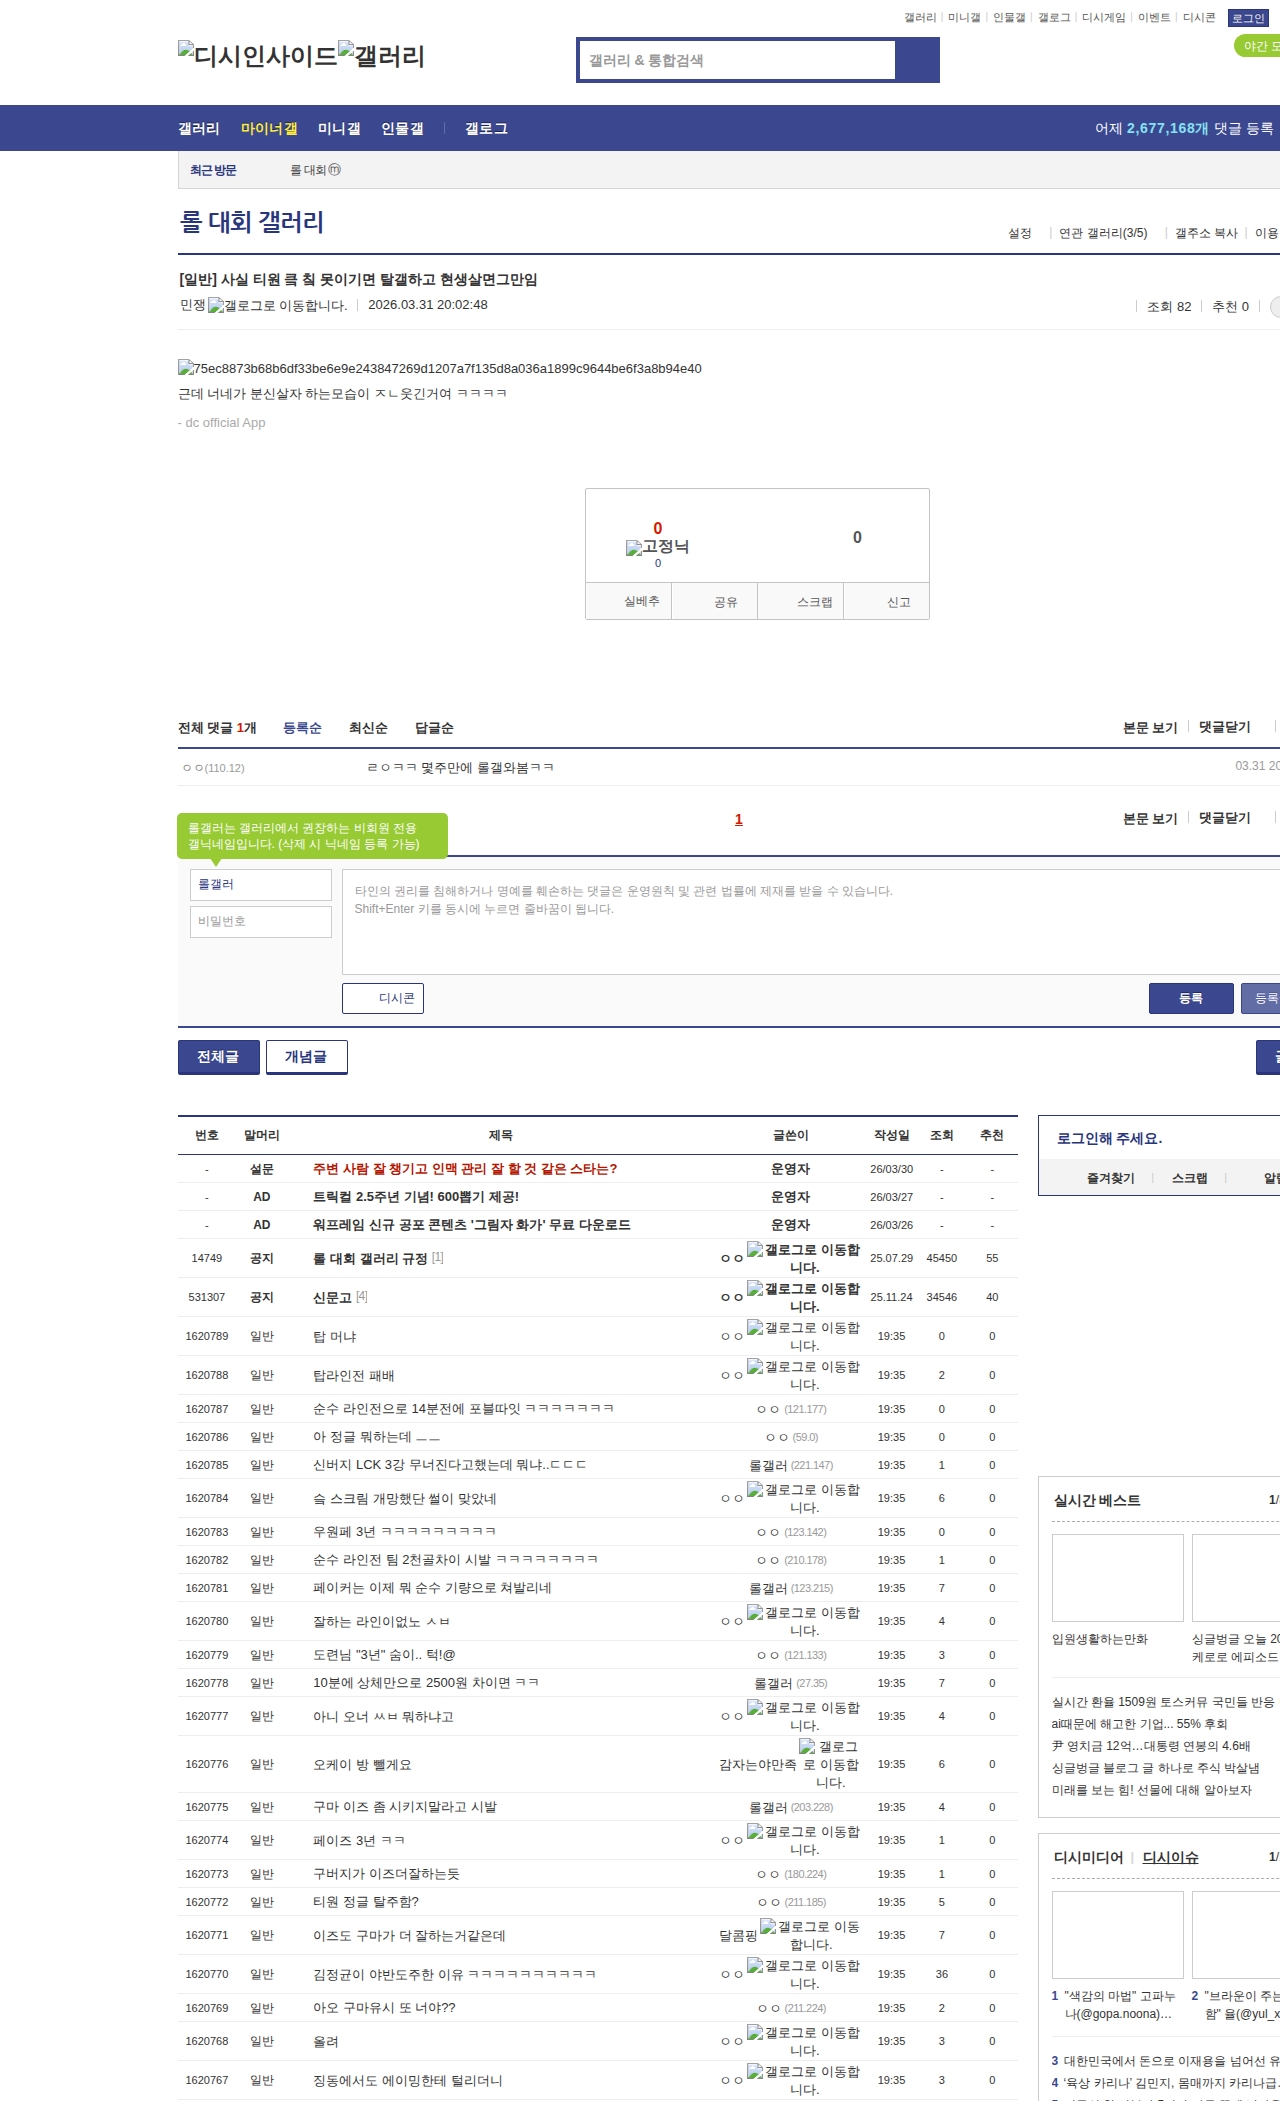Expand the 연관 갤러리(3/5) list
Viewport: 1280px width, 2101px height.
click(1103, 233)
